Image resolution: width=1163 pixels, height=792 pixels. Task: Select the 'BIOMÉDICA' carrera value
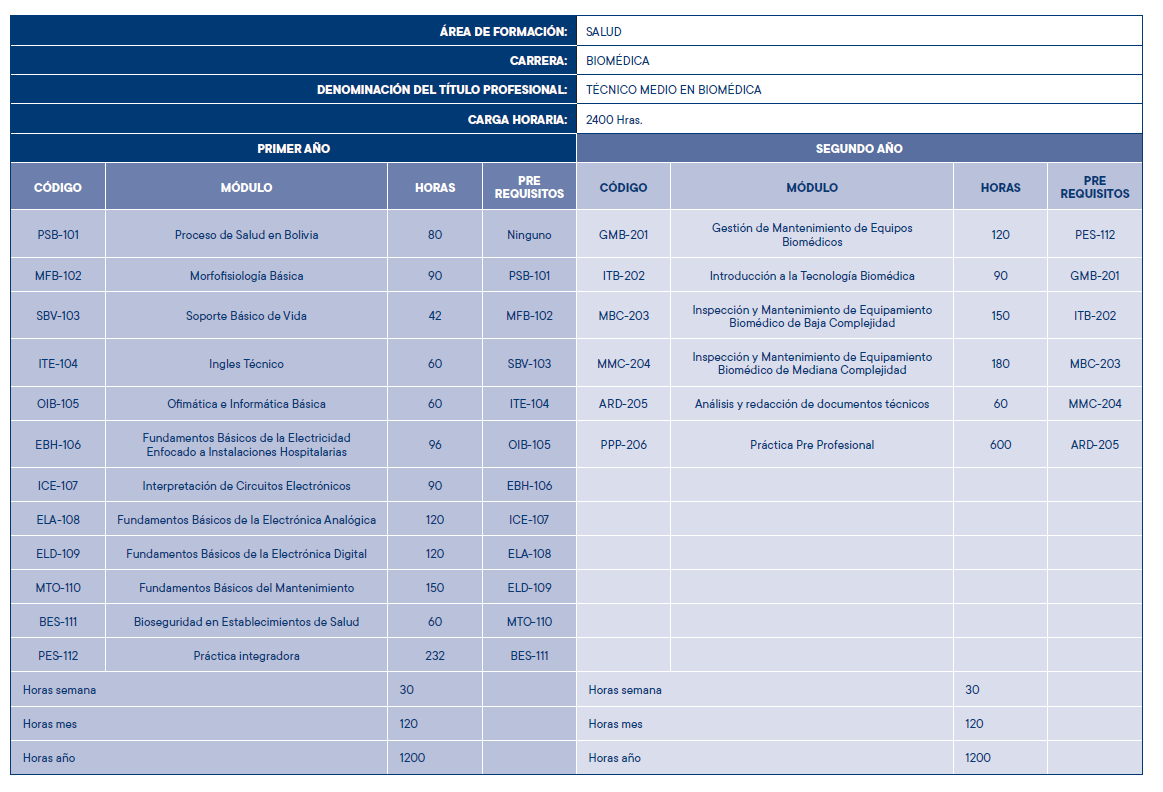(618, 61)
